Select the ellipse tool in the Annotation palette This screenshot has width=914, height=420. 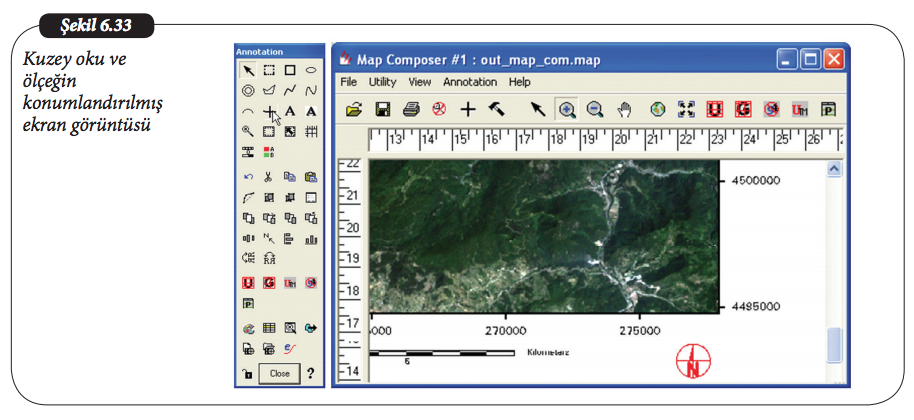311,70
